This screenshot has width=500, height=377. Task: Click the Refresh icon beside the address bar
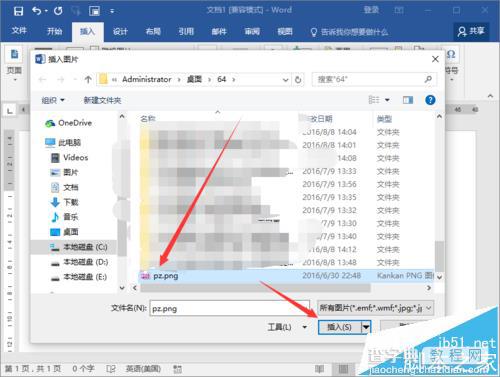(x=298, y=80)
